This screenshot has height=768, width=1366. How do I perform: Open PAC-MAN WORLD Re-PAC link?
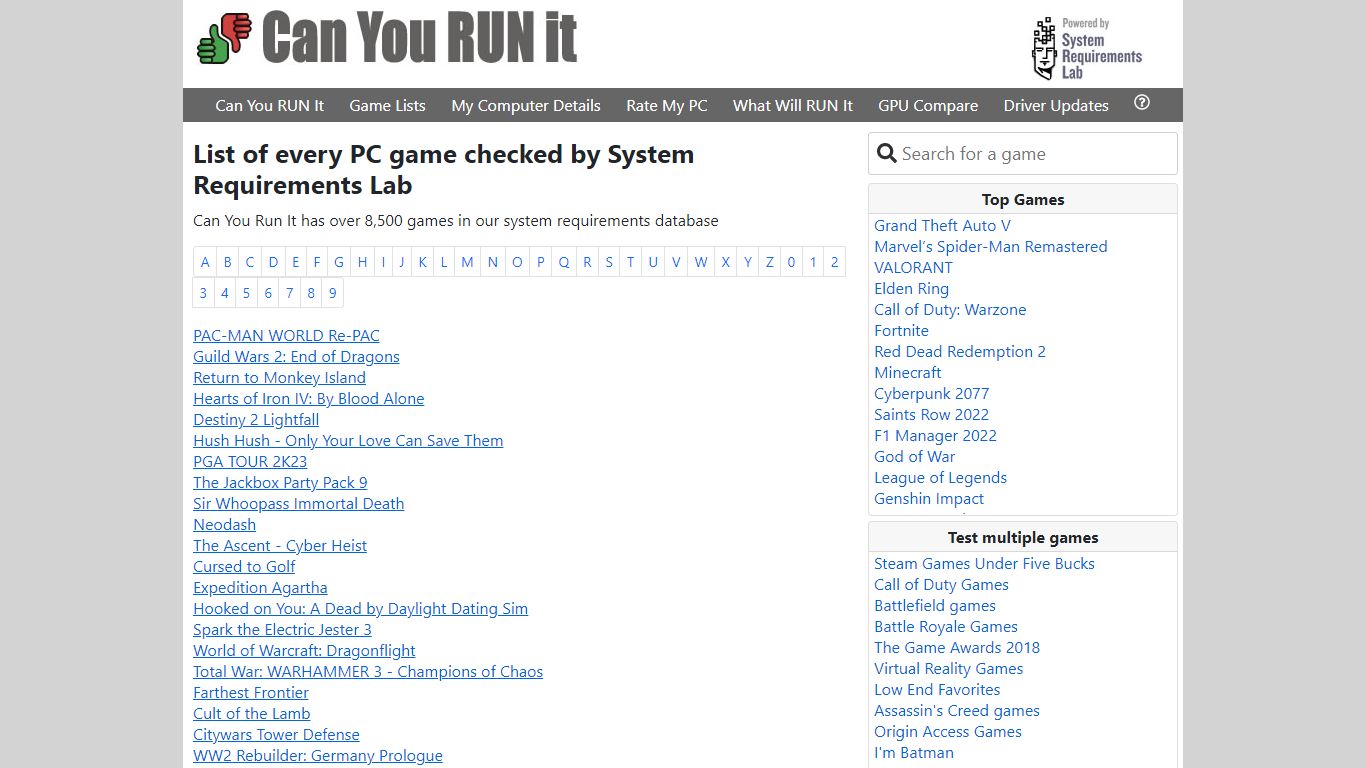point(286,335)
